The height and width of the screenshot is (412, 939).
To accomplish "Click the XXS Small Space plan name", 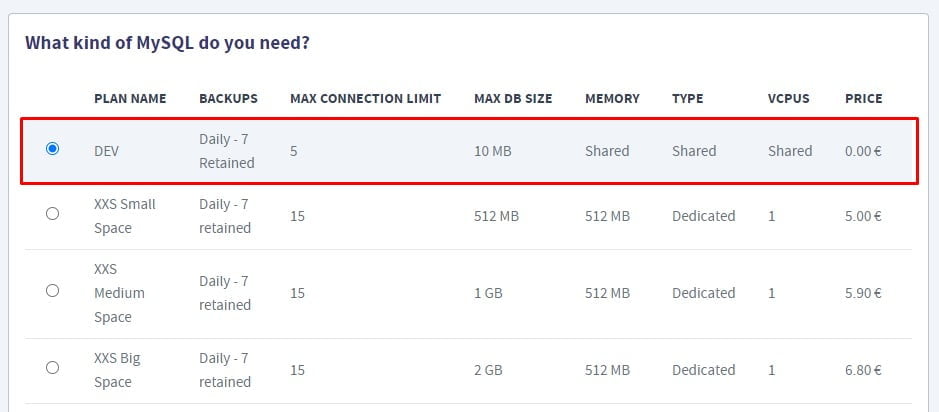I will [125, 216].
